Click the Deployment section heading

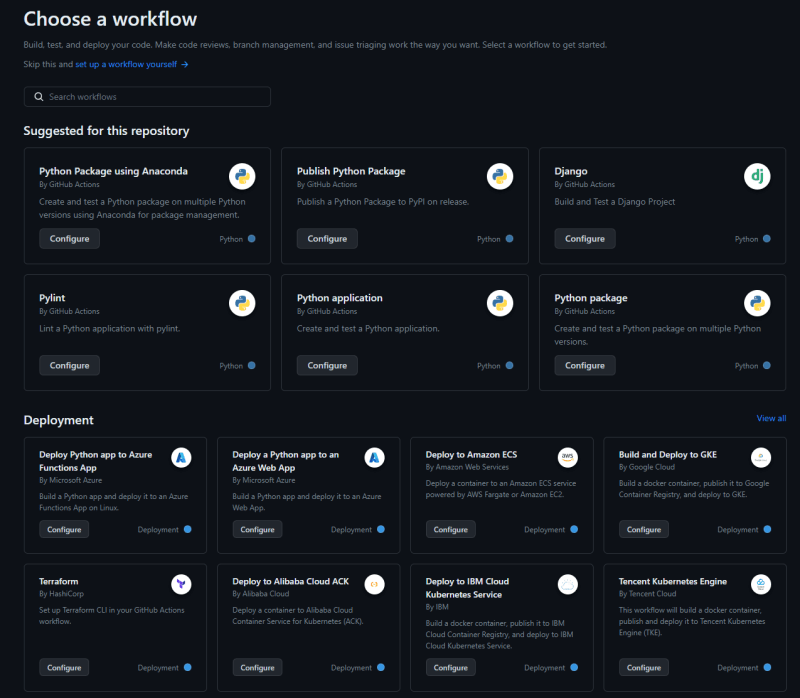(x=59, y=420)
